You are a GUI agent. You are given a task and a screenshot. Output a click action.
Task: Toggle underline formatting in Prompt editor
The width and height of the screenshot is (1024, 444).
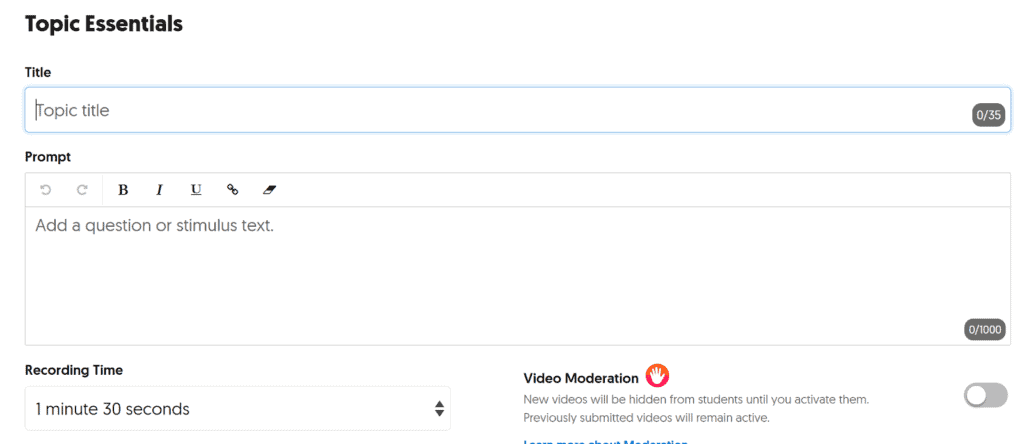click(196, 190)
